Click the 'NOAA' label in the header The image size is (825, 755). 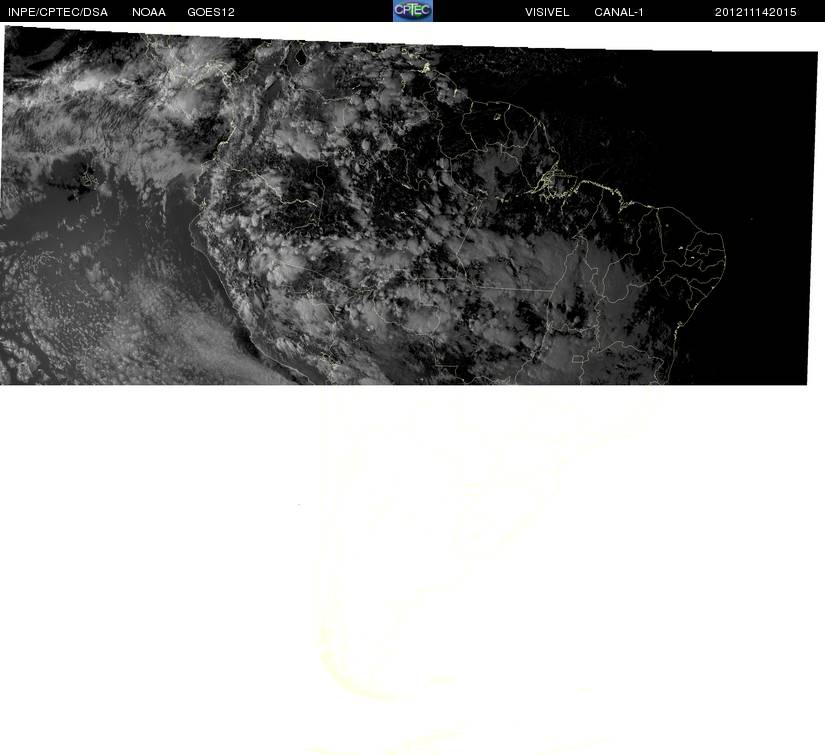coord(149,12)
